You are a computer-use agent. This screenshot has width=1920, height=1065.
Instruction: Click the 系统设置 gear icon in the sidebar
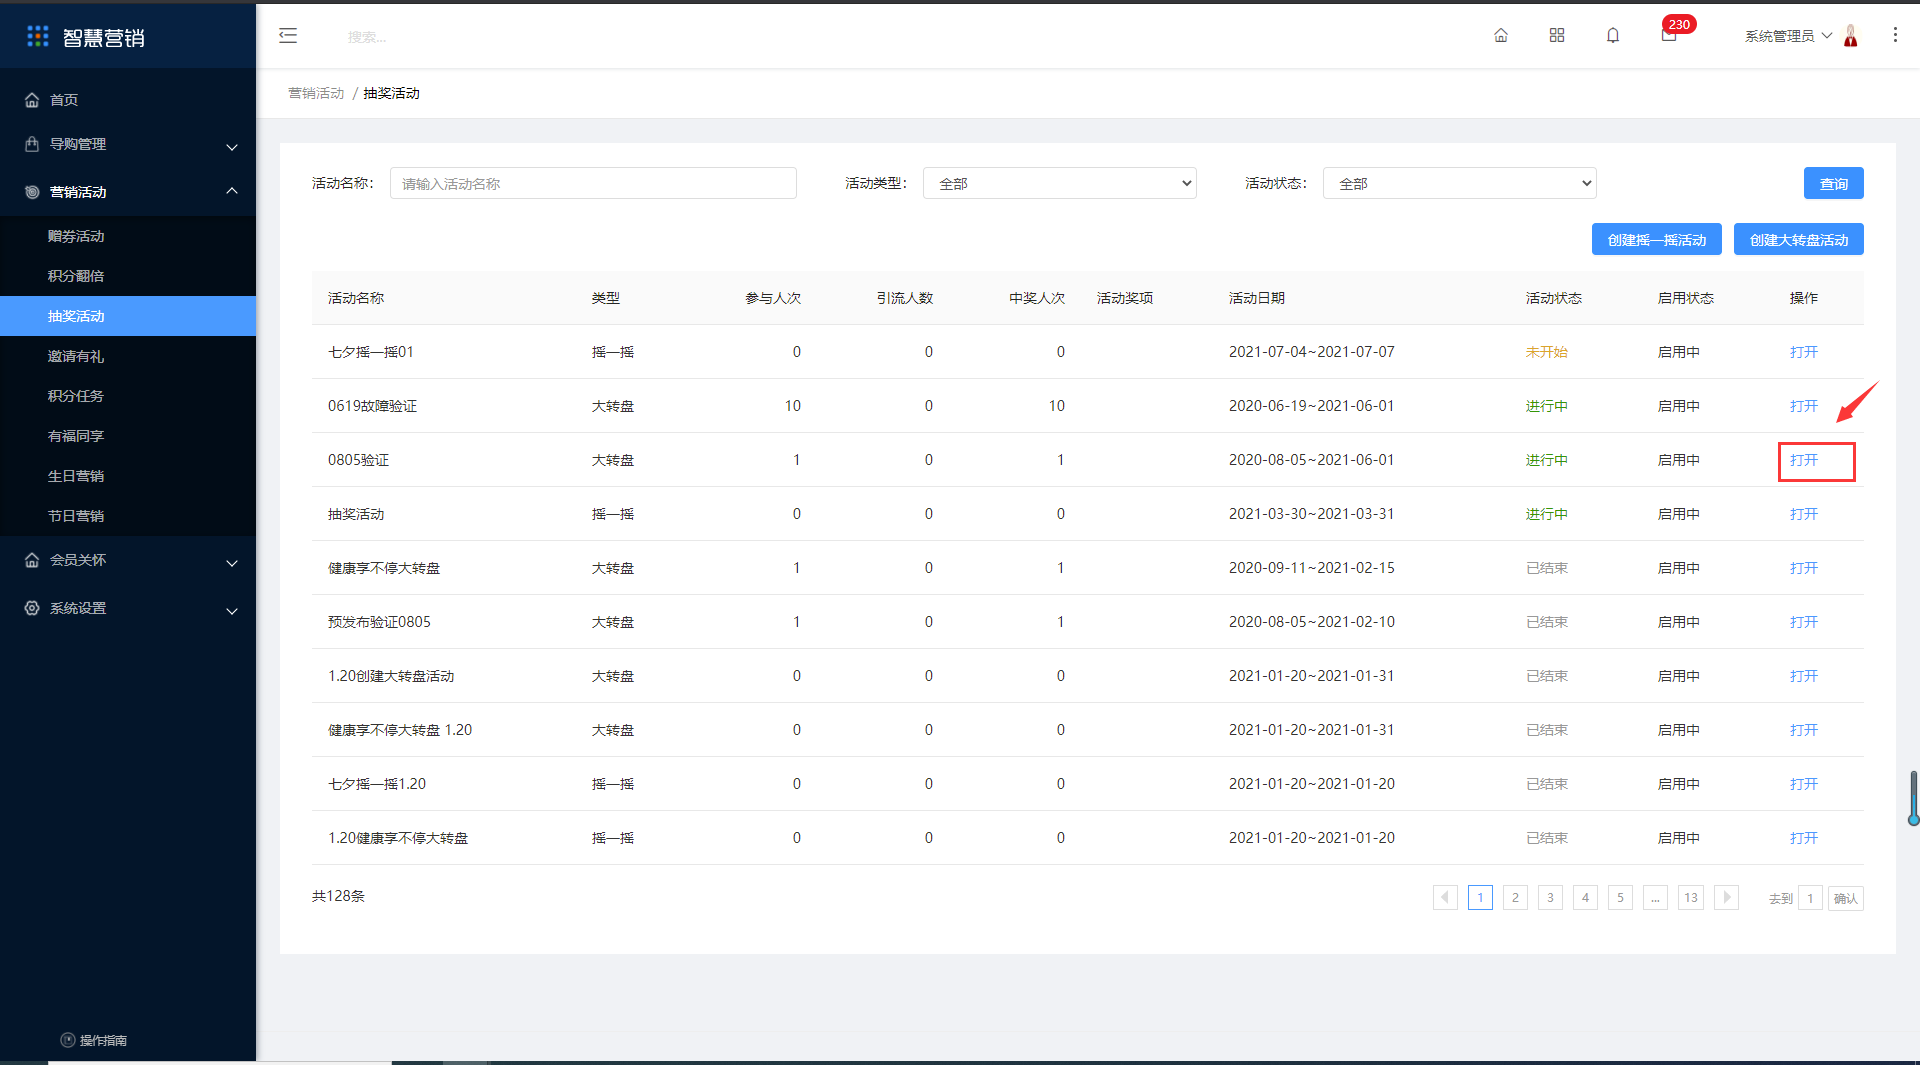(32, 608)
